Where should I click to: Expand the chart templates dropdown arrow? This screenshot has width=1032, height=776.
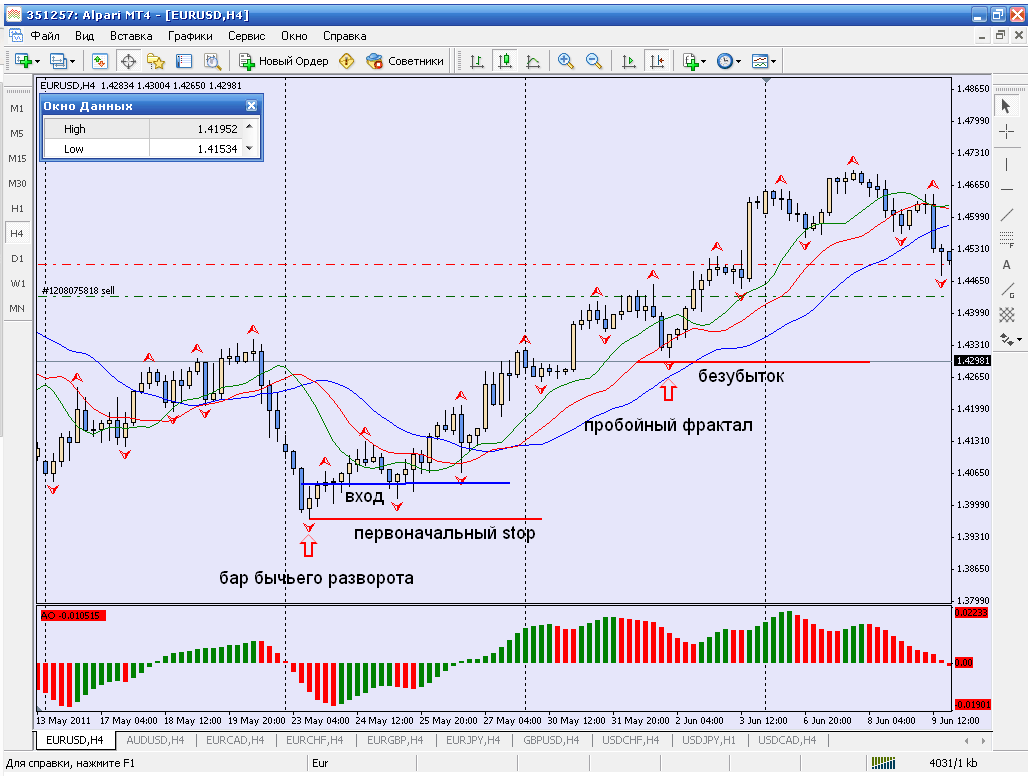(x=773, y=62)
